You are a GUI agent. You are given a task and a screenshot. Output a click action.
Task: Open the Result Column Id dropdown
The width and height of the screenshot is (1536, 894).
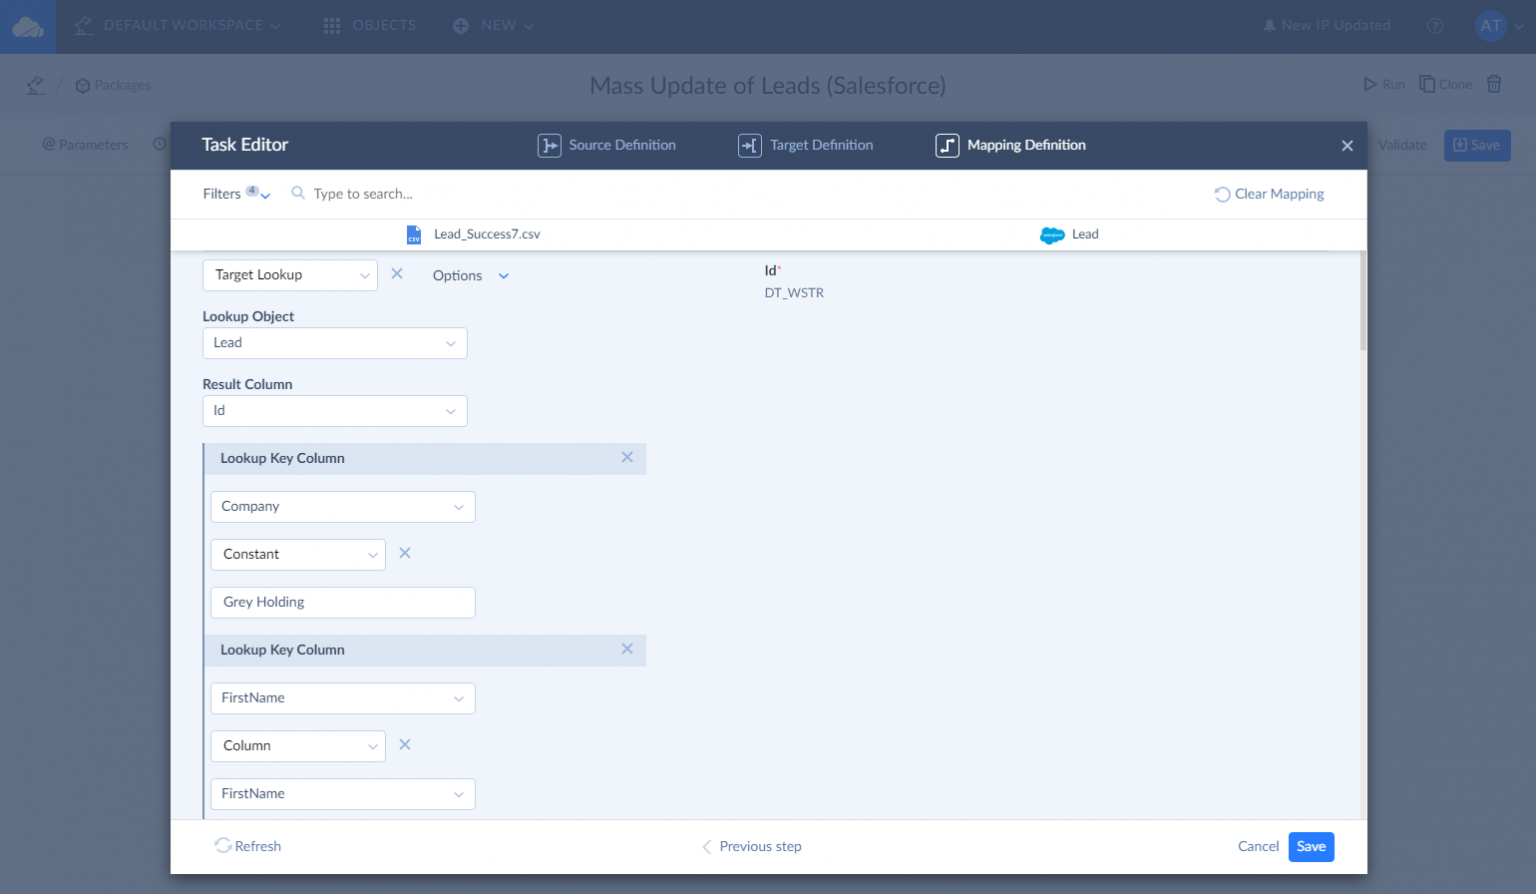(x=334, y=411)
